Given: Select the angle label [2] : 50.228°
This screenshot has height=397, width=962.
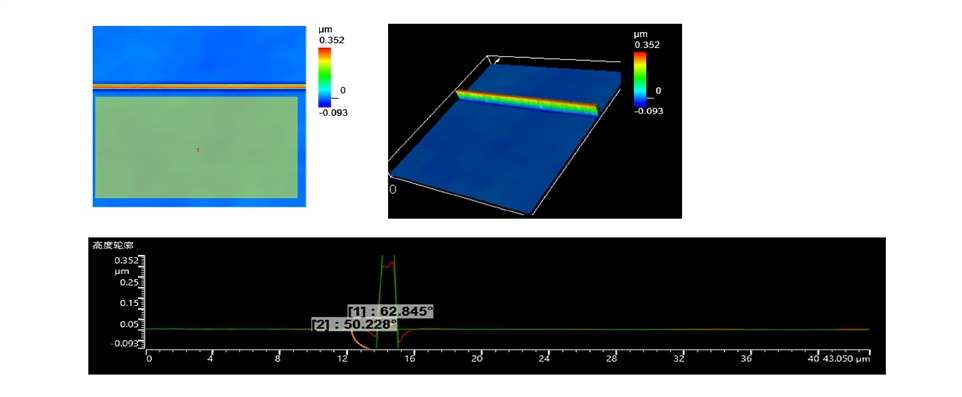Looking at the screenshot, I should [355, 324].
